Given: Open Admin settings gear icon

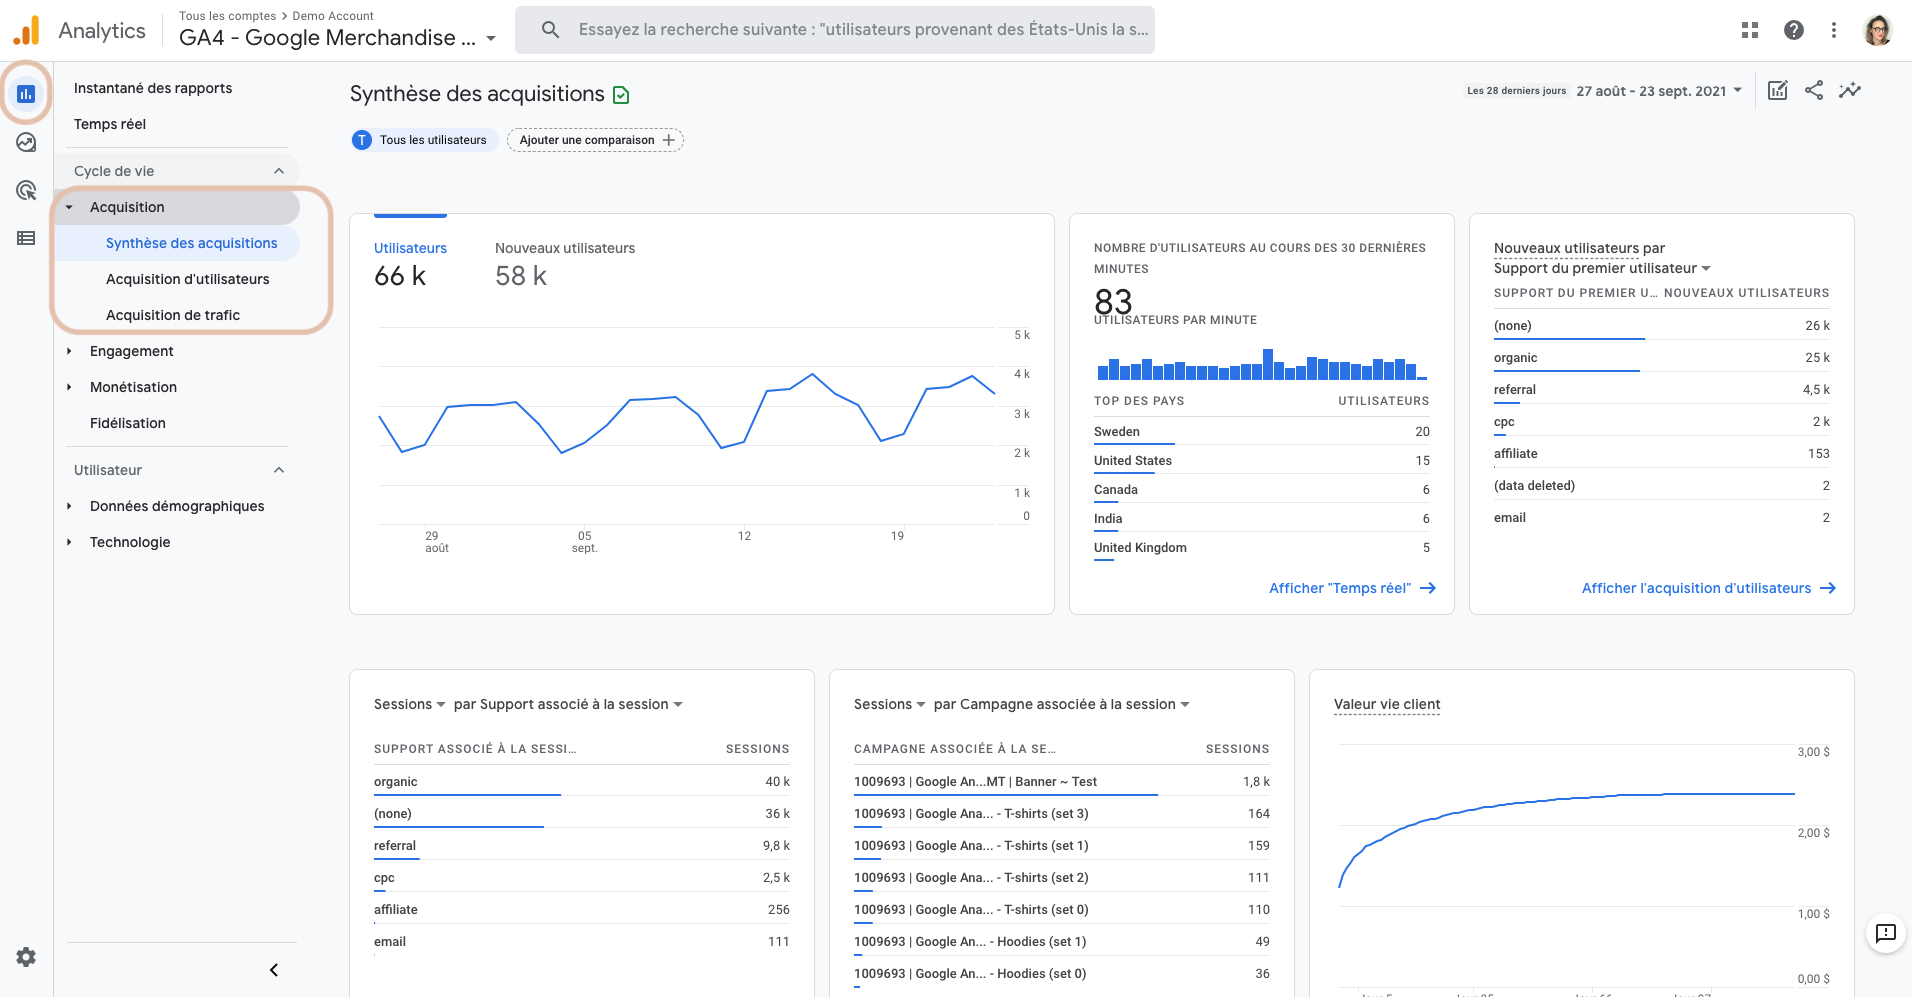Looking at the screenshot, I should point(26,957).
